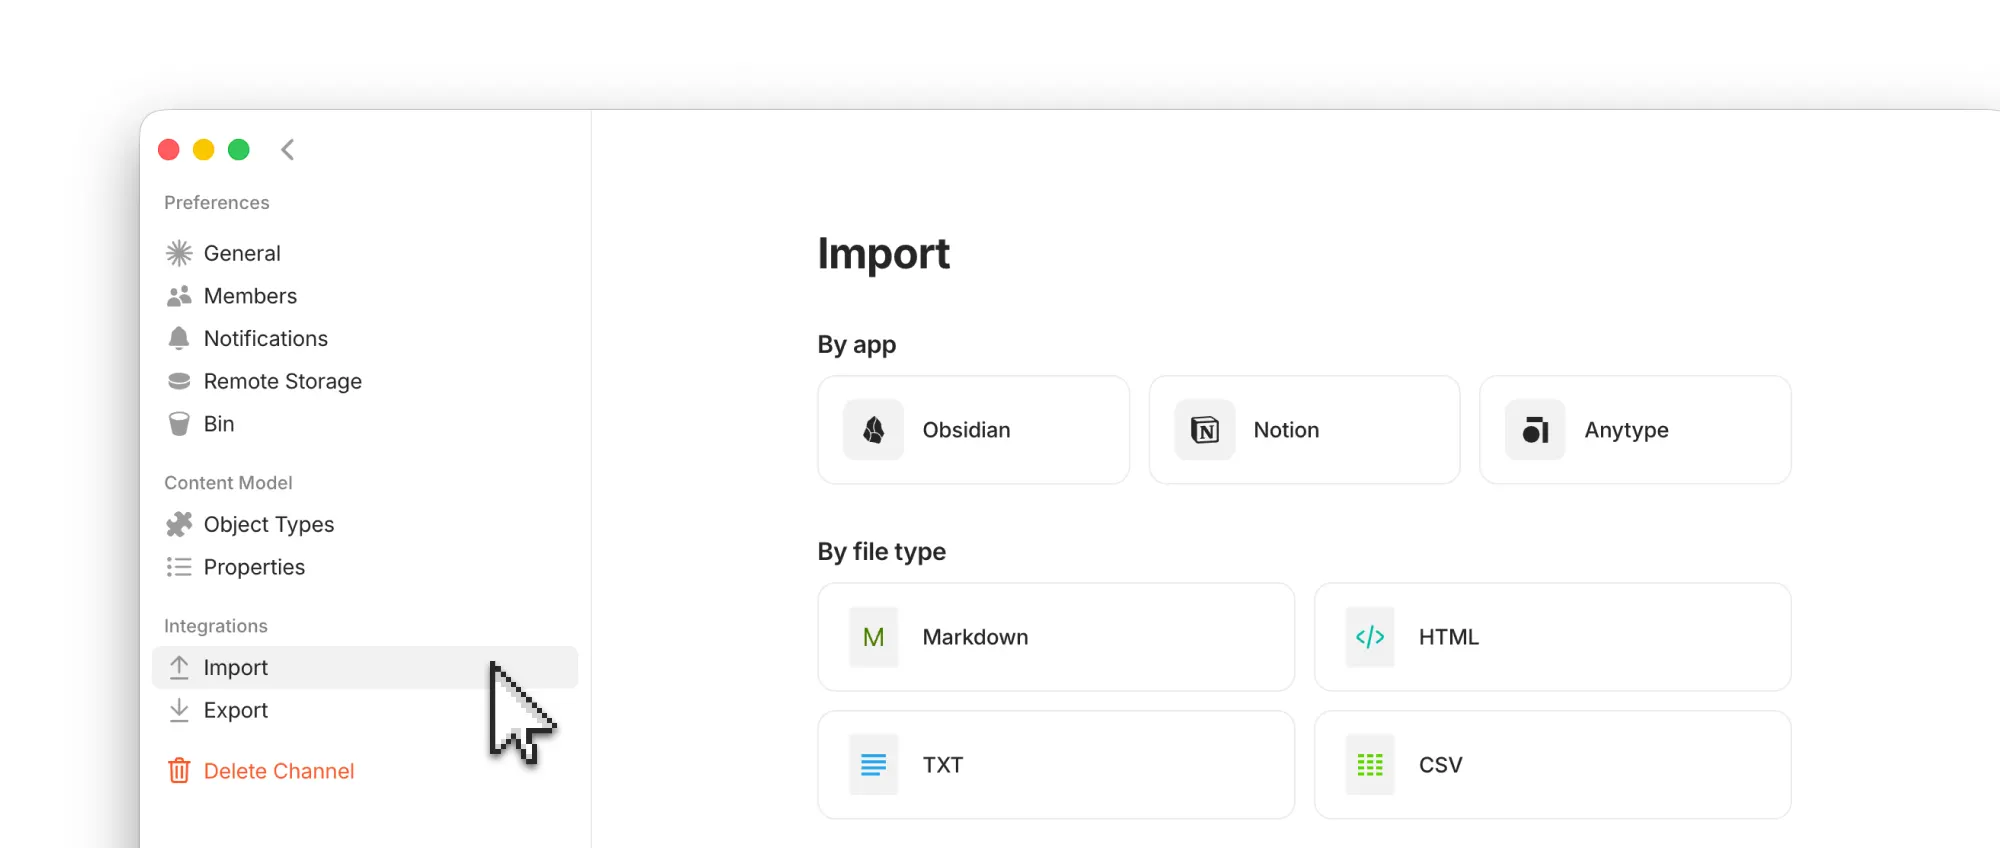Click the Members people icon
This screenshot has height=848, width=2000.
click(x=179, y=296)
